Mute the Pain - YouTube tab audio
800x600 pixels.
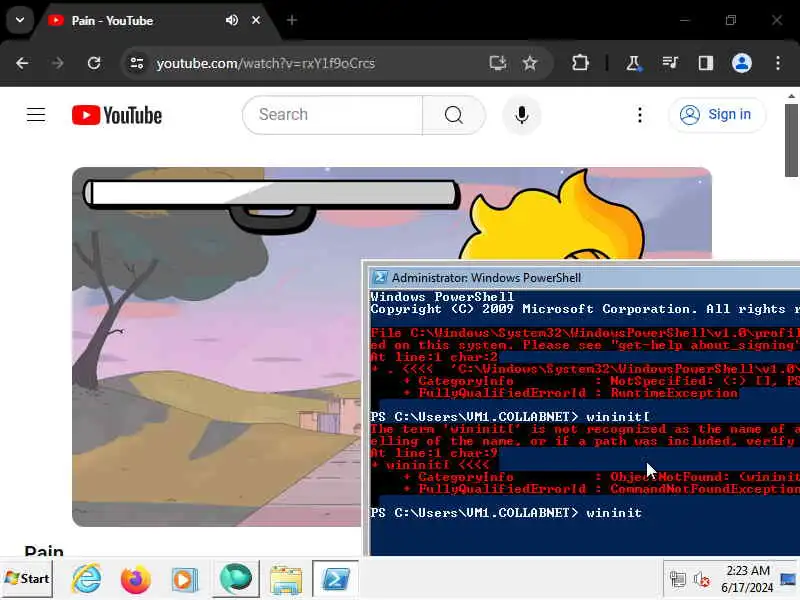(232, 20)
